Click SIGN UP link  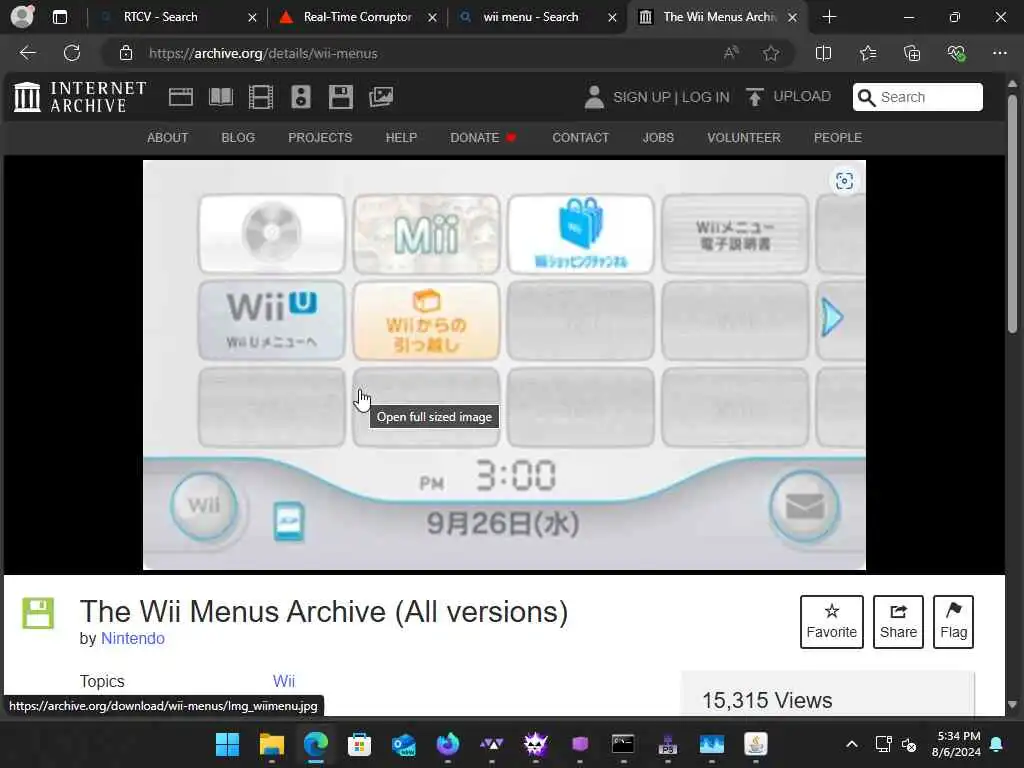[x=641, y=97]
